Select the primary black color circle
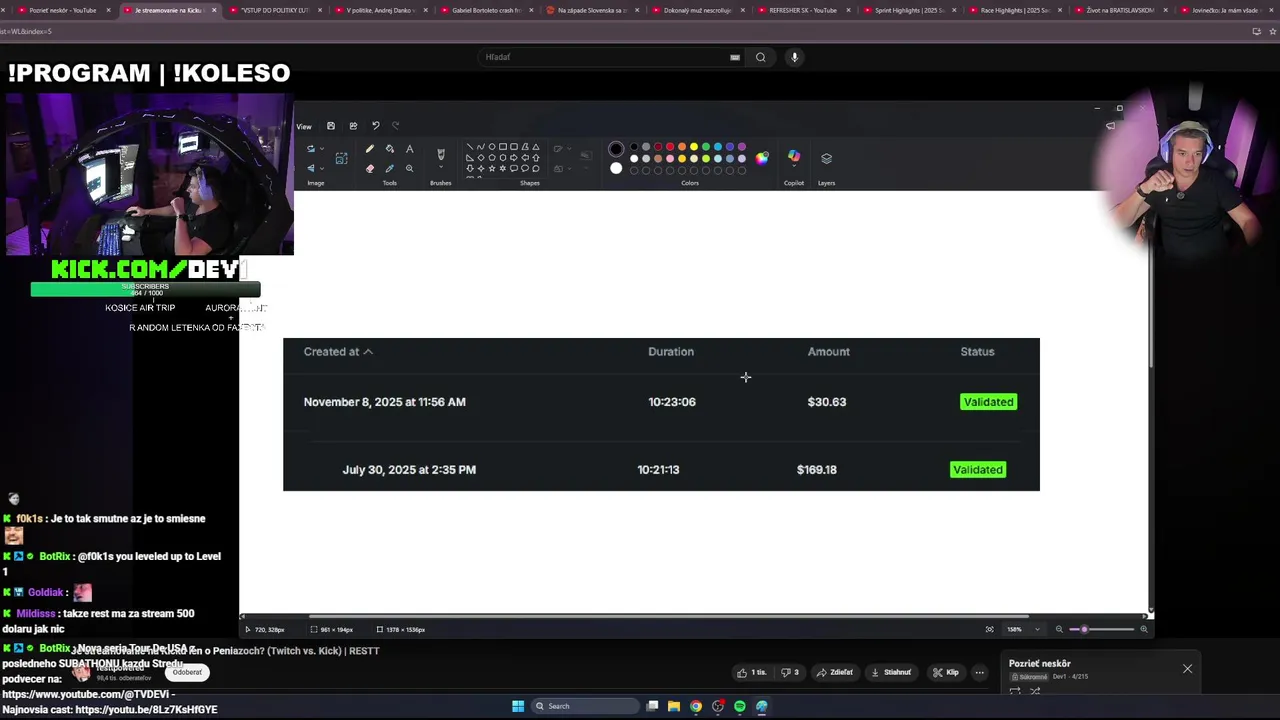 tap(616, 149)
